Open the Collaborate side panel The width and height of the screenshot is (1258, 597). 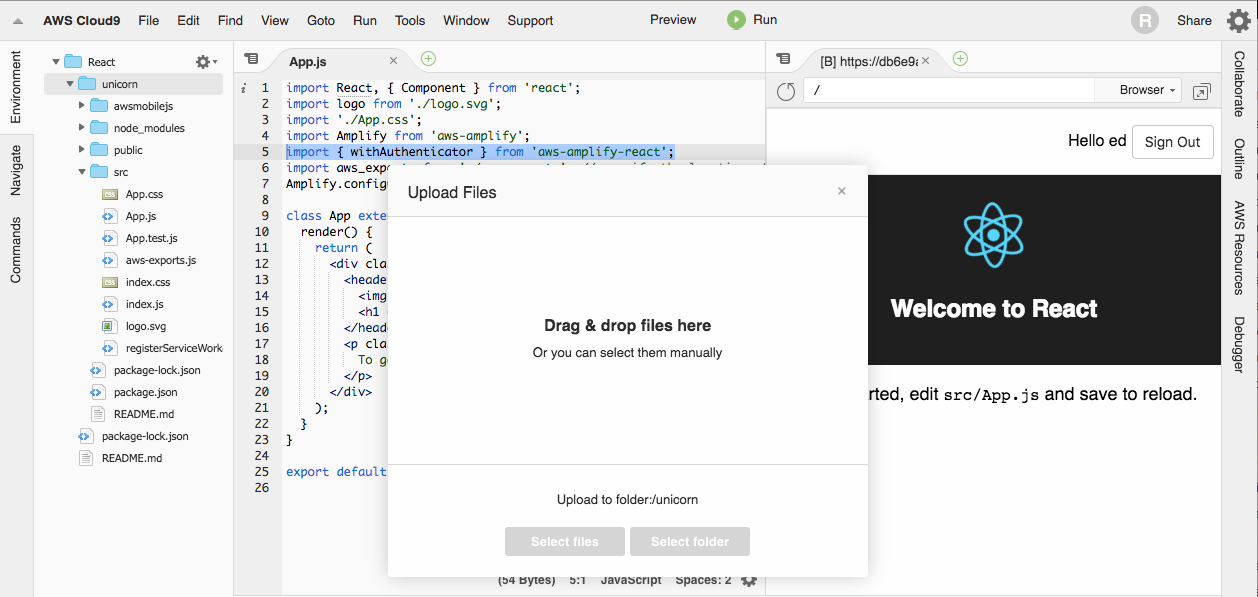pos(1239,83)
